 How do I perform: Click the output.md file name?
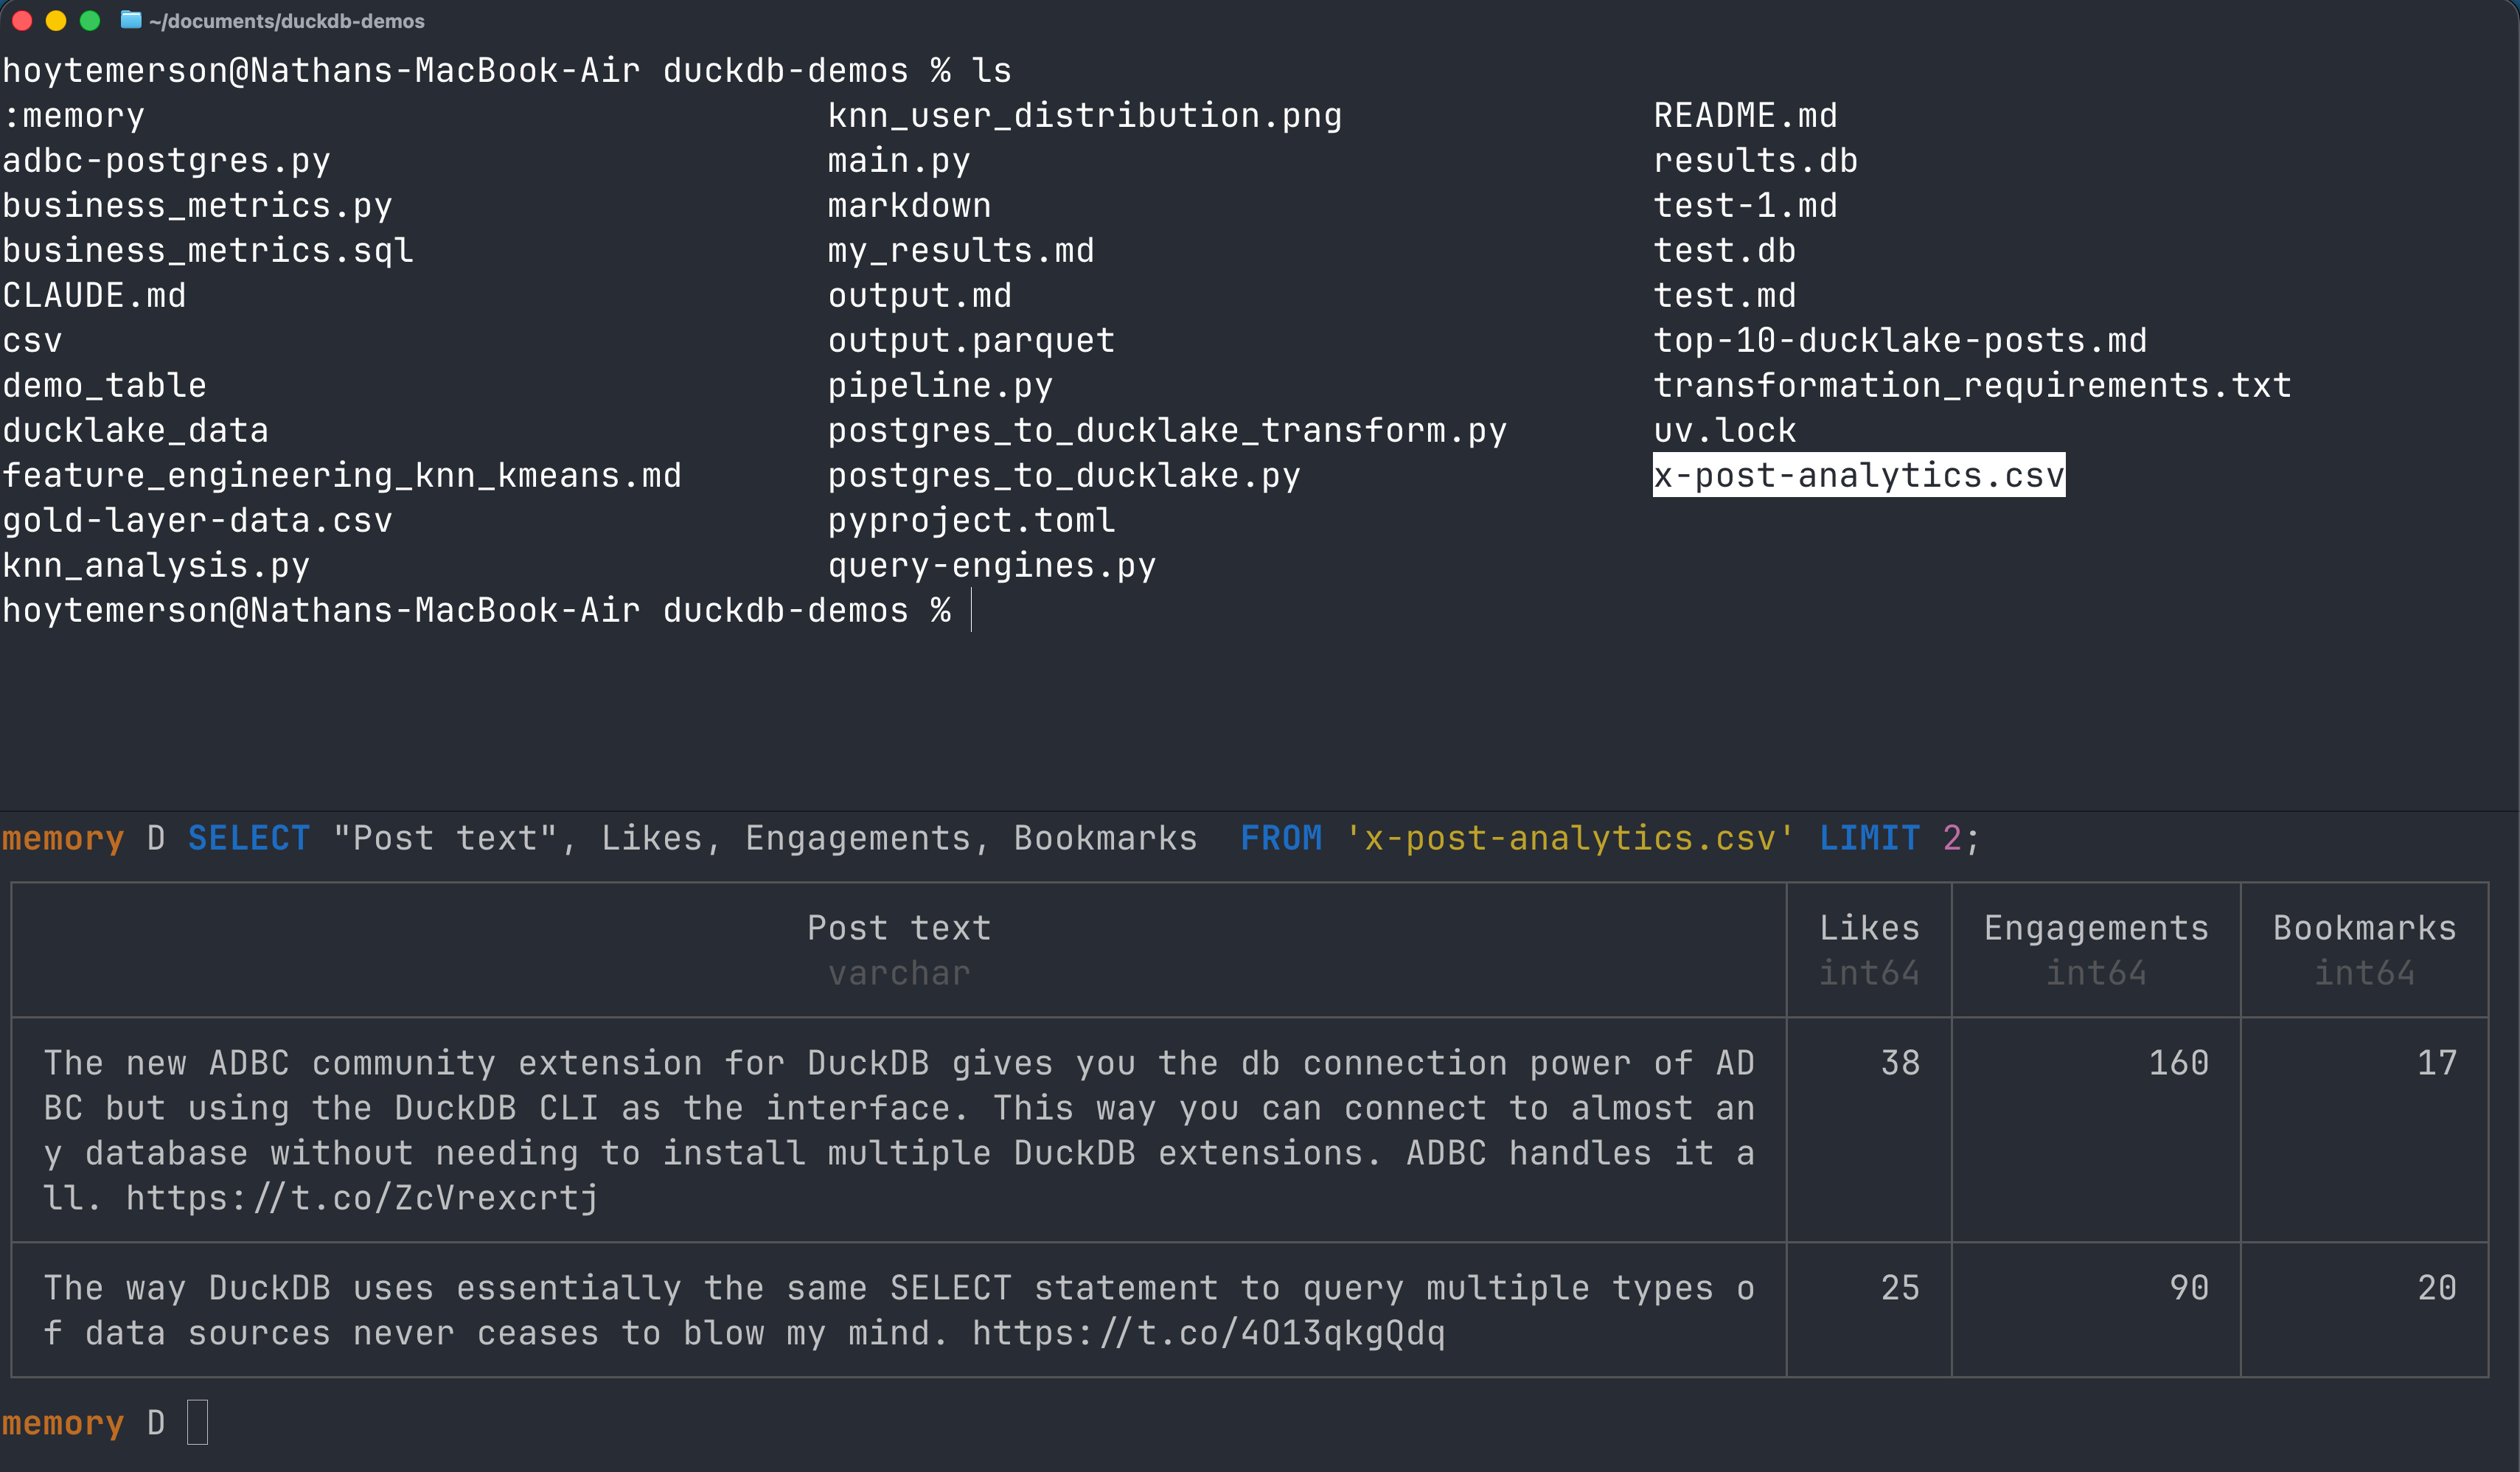click(x=920, y=295)
